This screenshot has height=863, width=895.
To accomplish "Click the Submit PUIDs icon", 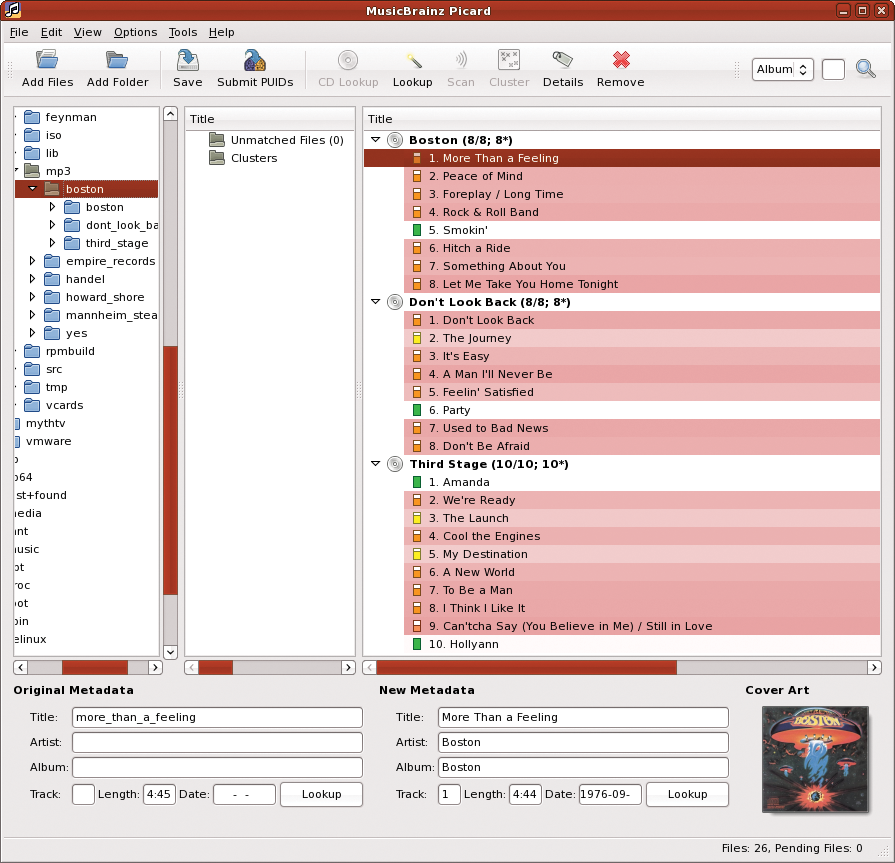I will point(255,59).
